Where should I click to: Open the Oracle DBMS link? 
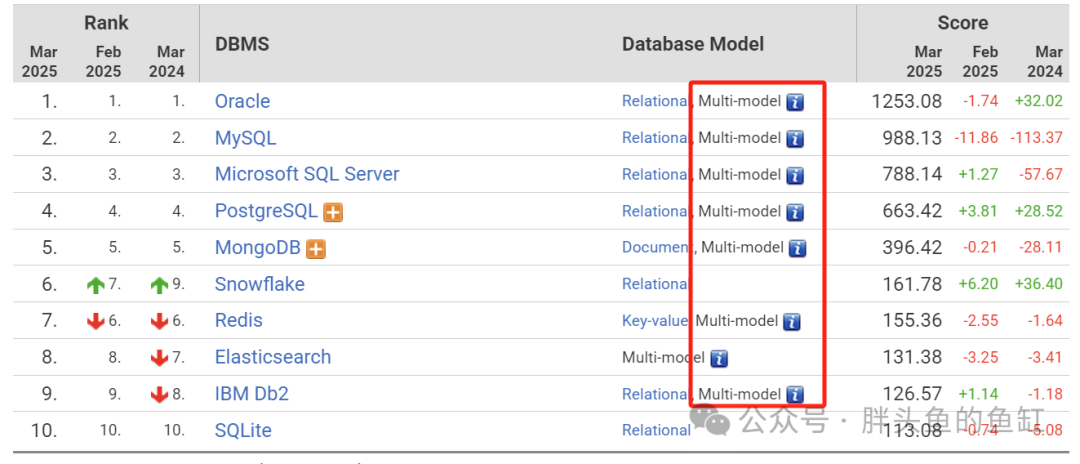click(242, 101)
